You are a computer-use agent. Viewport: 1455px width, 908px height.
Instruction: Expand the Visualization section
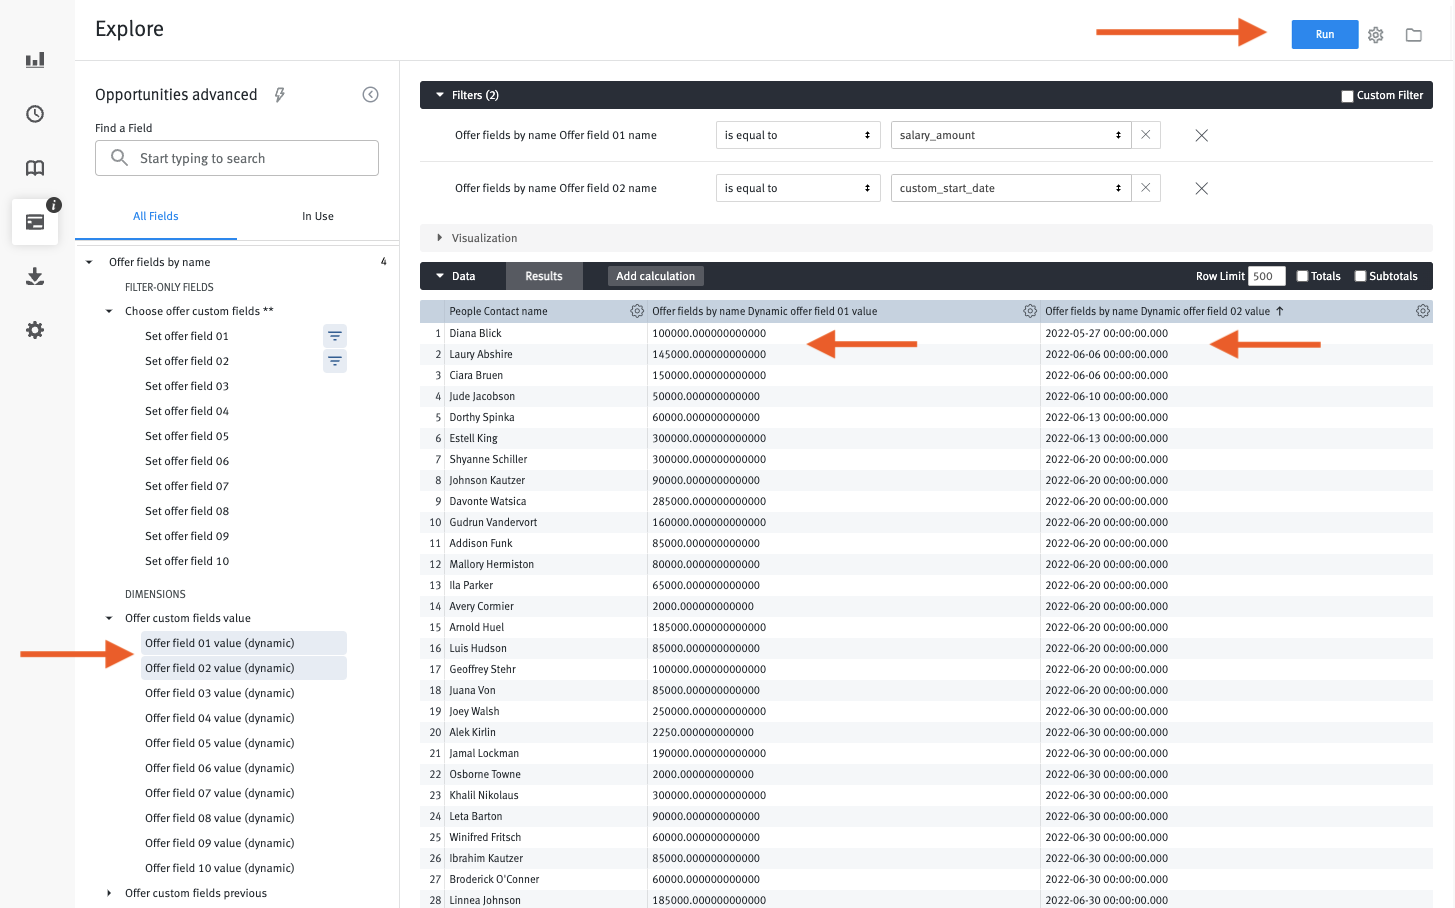click(x=440, y=238)
